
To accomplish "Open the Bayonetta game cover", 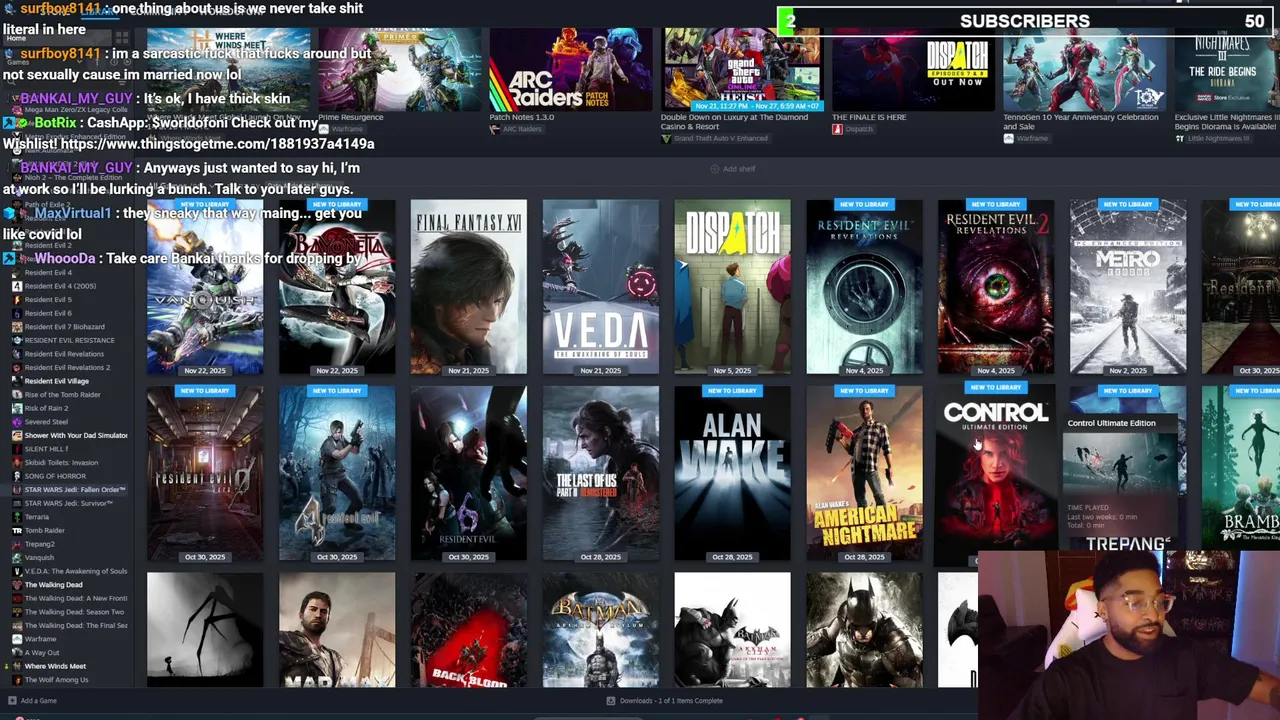I will (x=337, y=287).
